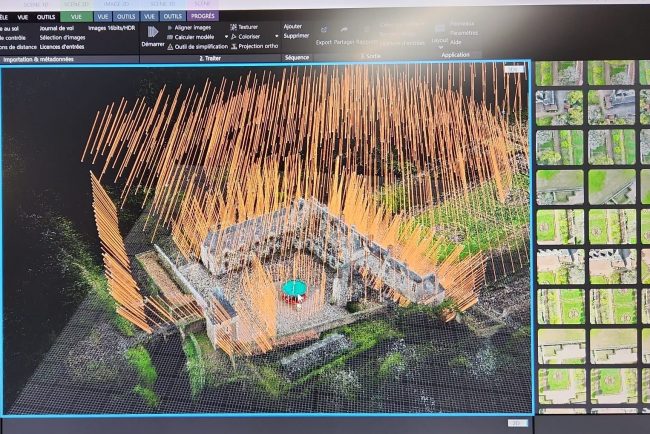The width and height of the screenshot is (650, 434).
Task: Click the Partager label
Action: (344, 42)
